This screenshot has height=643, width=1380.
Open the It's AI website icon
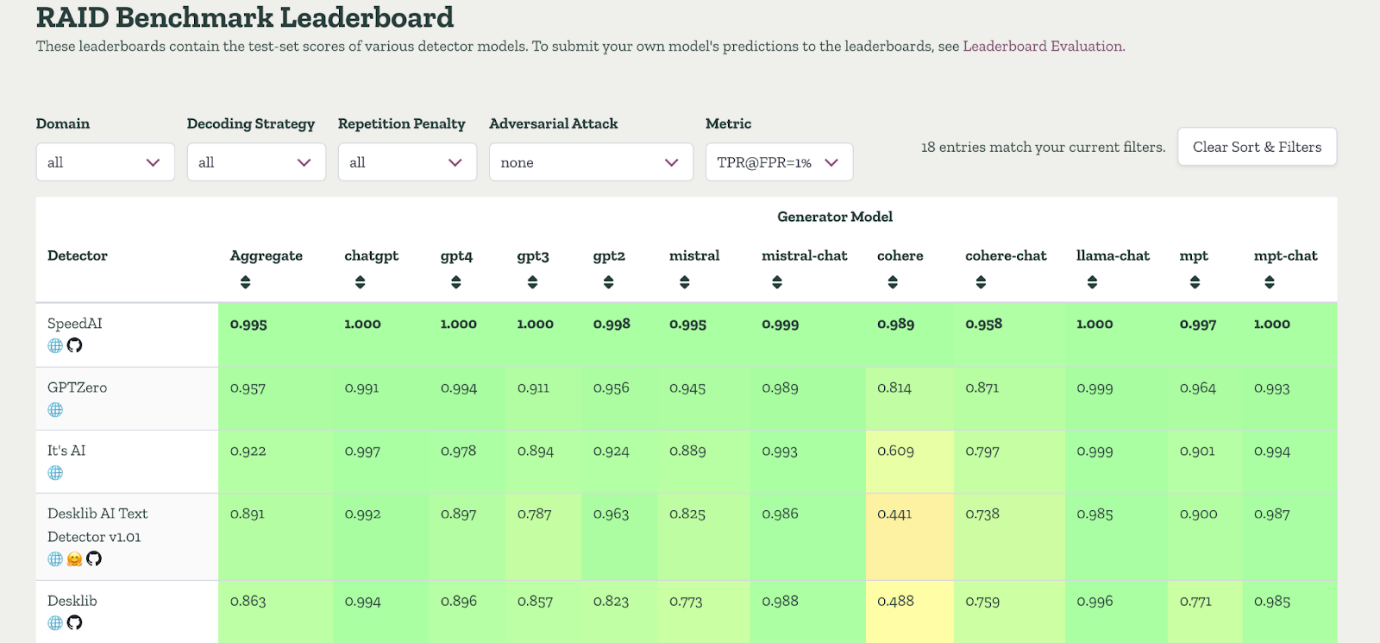pyautogui.click(x=55, y=472)
